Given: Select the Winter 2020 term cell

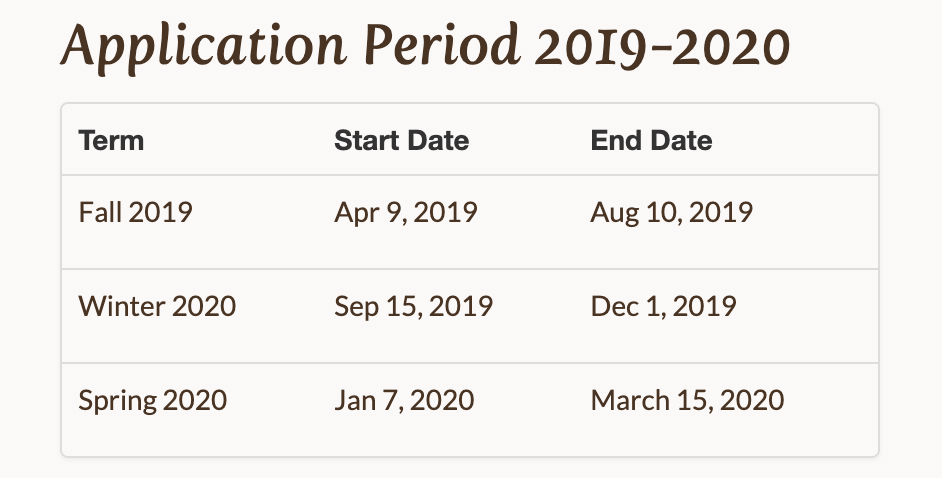Looking at the screenshot, I should coord(157,306).
